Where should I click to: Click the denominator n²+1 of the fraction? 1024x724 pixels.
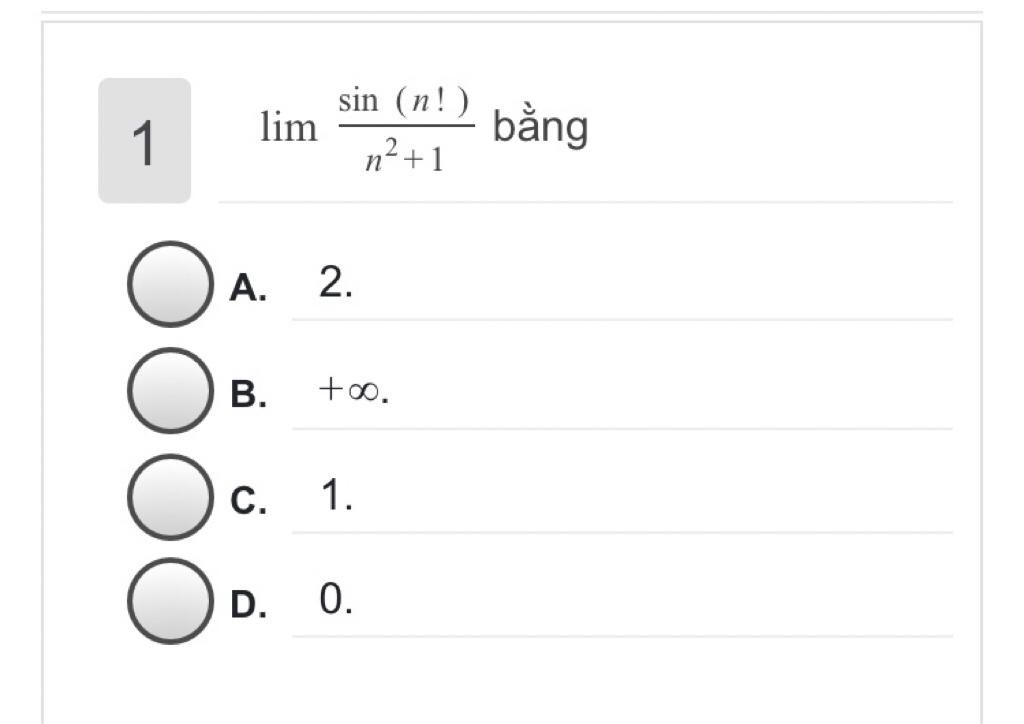(x=405, y=156)
